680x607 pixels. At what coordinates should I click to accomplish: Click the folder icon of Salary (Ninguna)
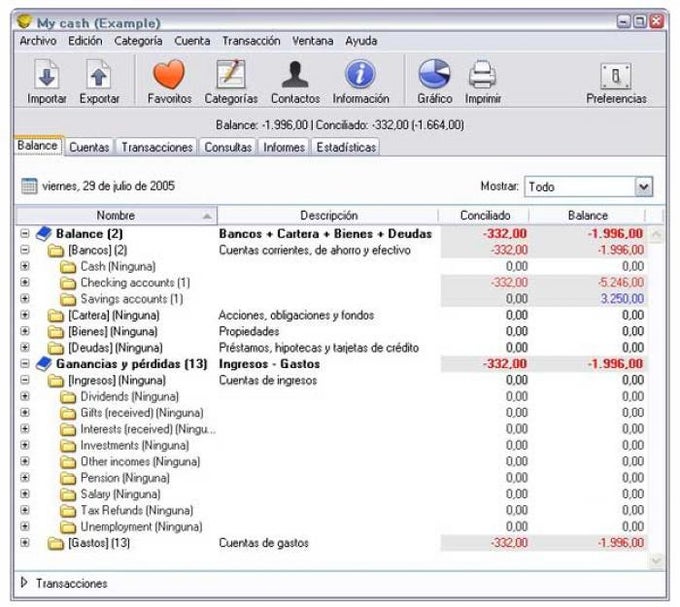pos(68,494)
